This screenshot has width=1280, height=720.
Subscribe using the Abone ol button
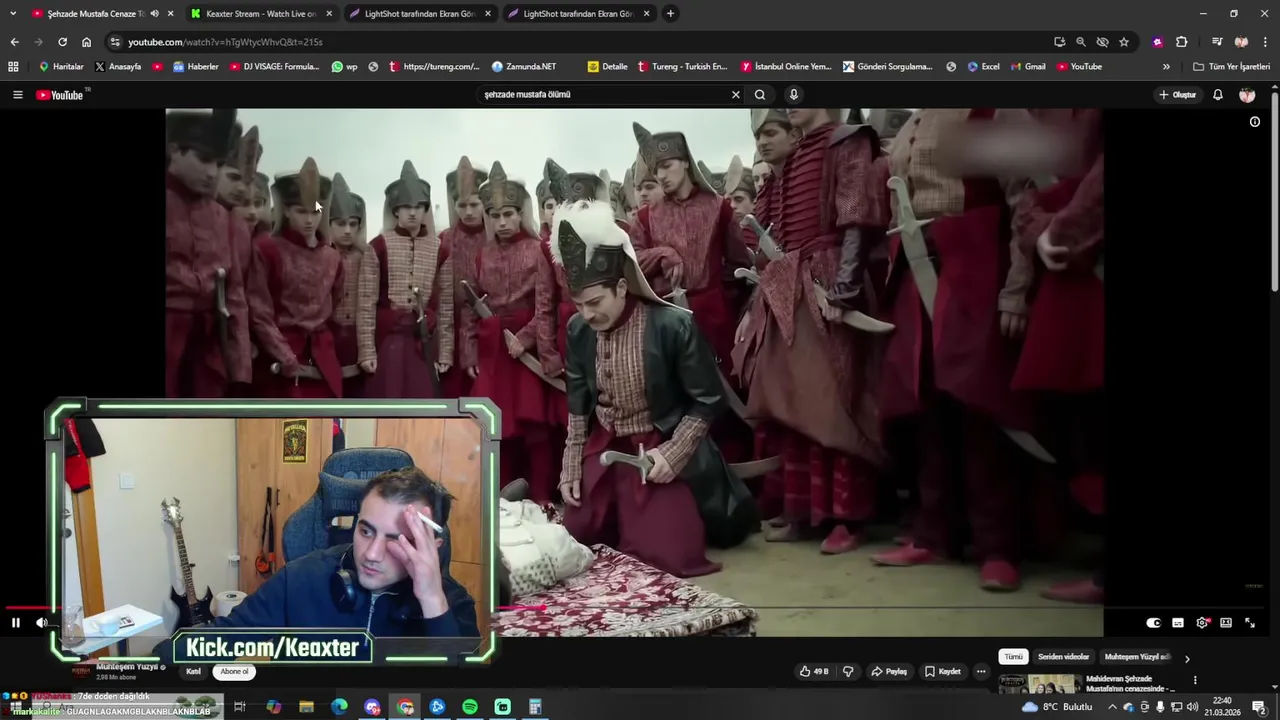point(234,671)
